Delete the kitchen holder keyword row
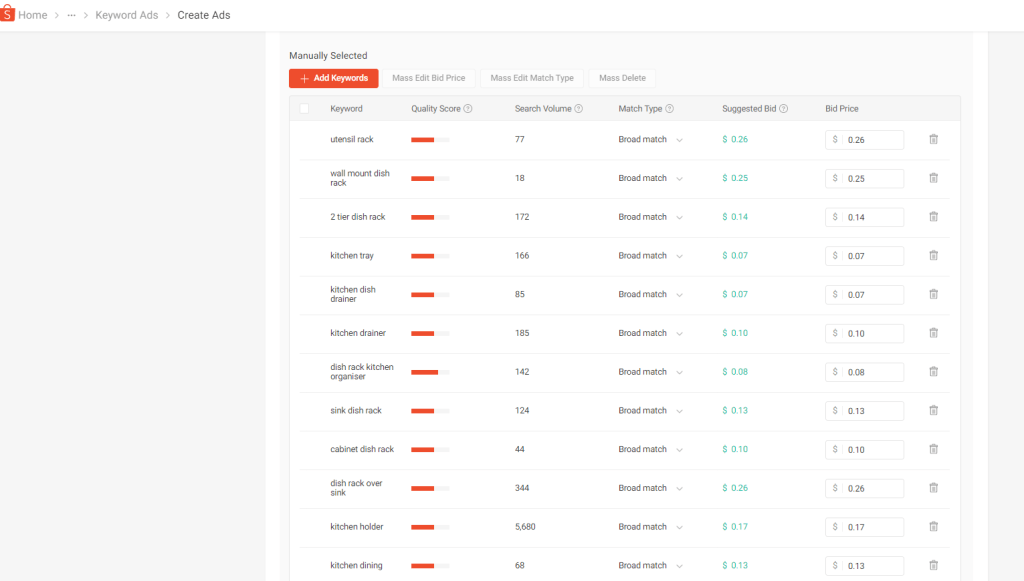The image size is (1024, 581). click(x=933, y=527)
